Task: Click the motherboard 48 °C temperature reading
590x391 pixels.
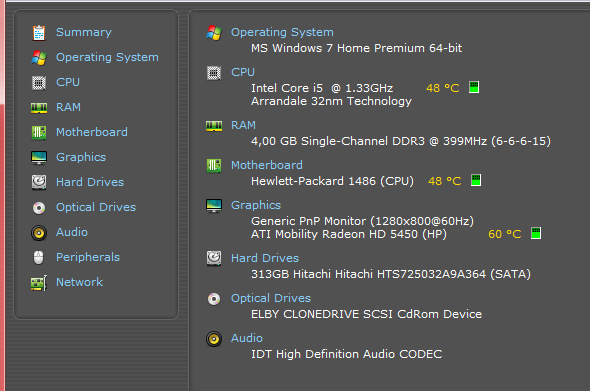Action: (x=445, y=181)
